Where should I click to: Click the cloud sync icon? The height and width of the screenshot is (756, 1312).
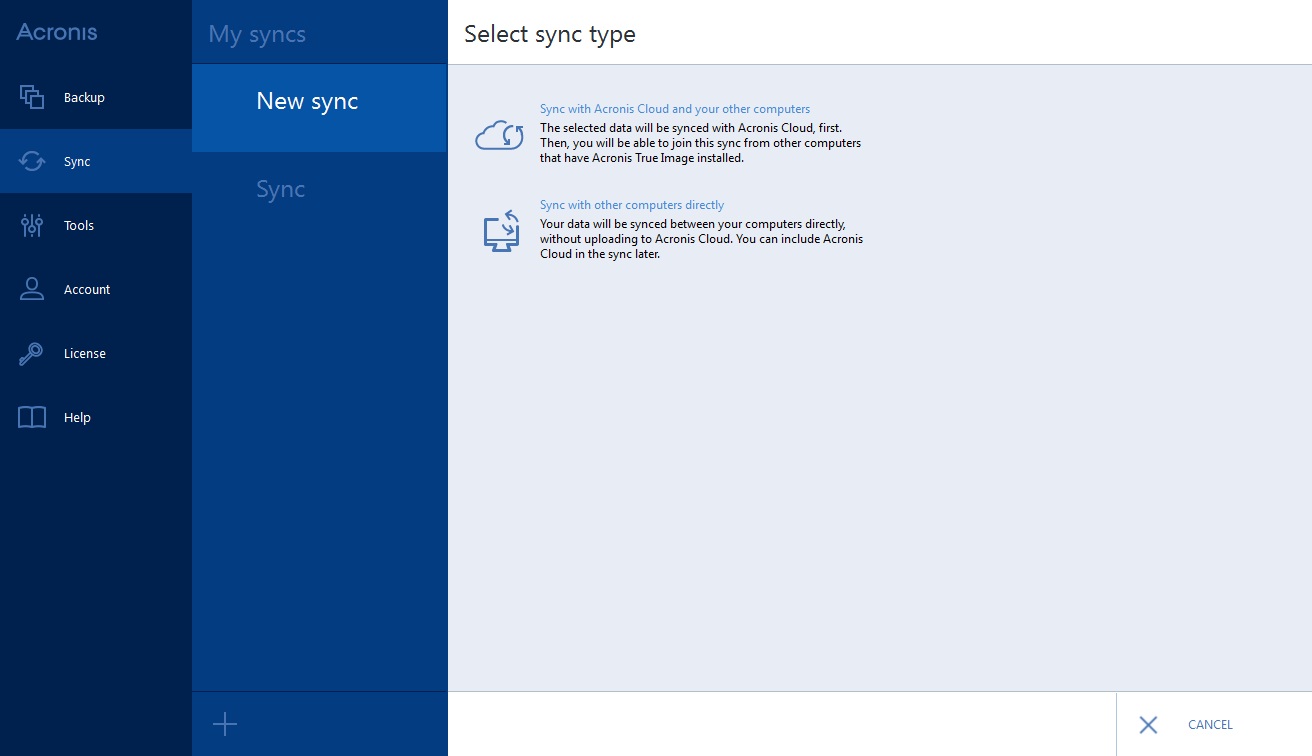click(499, 135)
